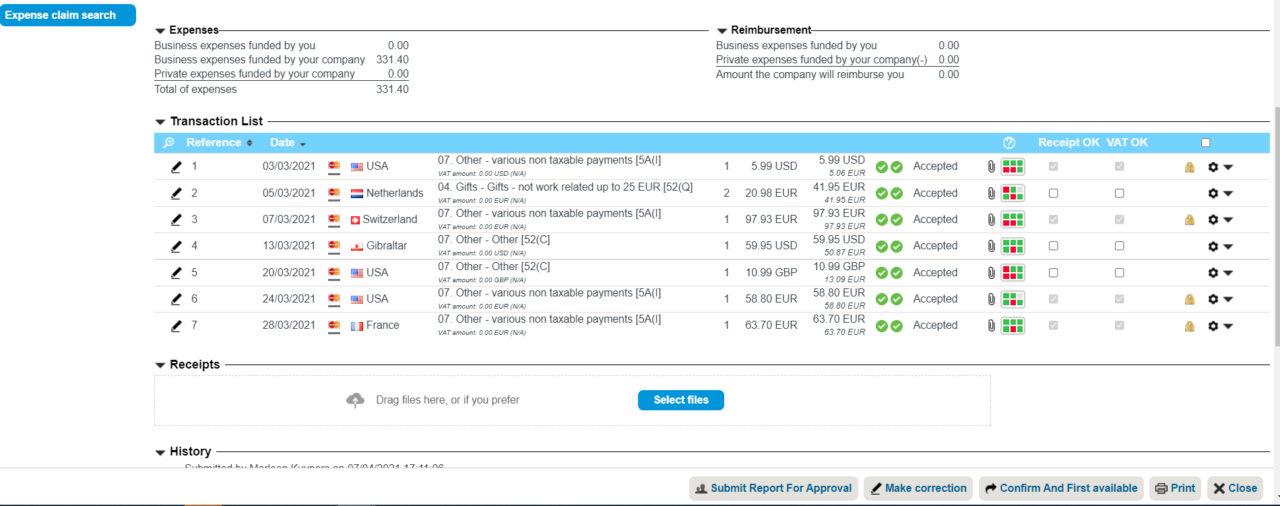The width and height of the screenshot is (1280, 506).
Task: Tick VAT OK for the 10.99 GBP transaction
Action: 1119,272
